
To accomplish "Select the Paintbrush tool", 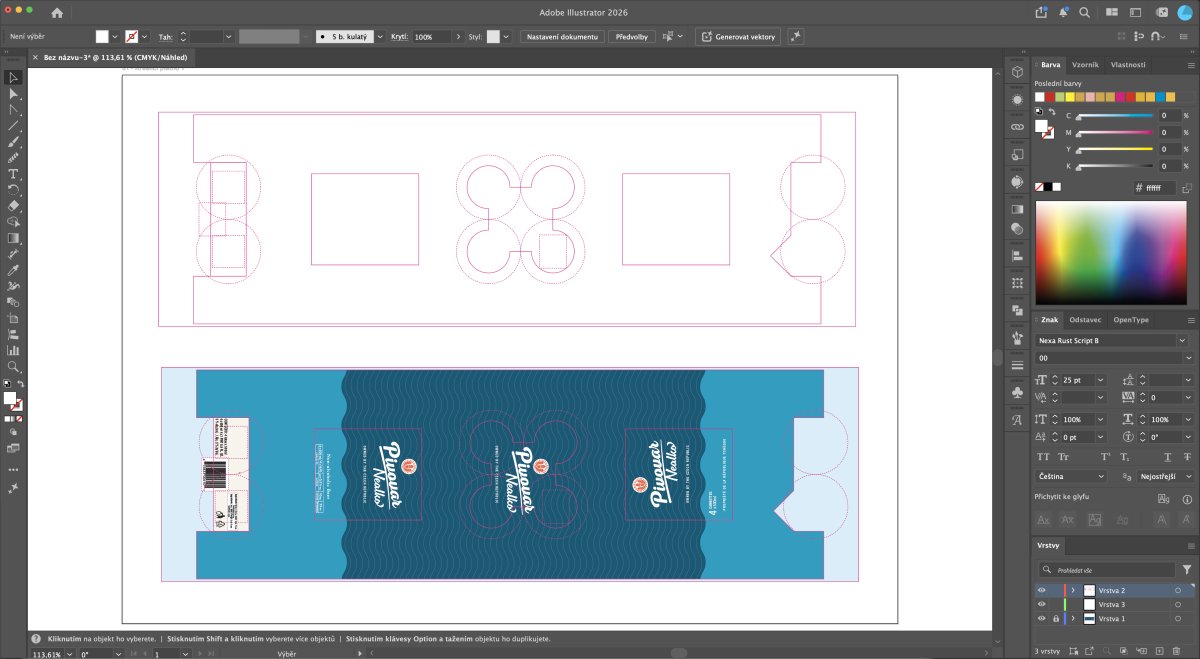I will click(13, 141).
